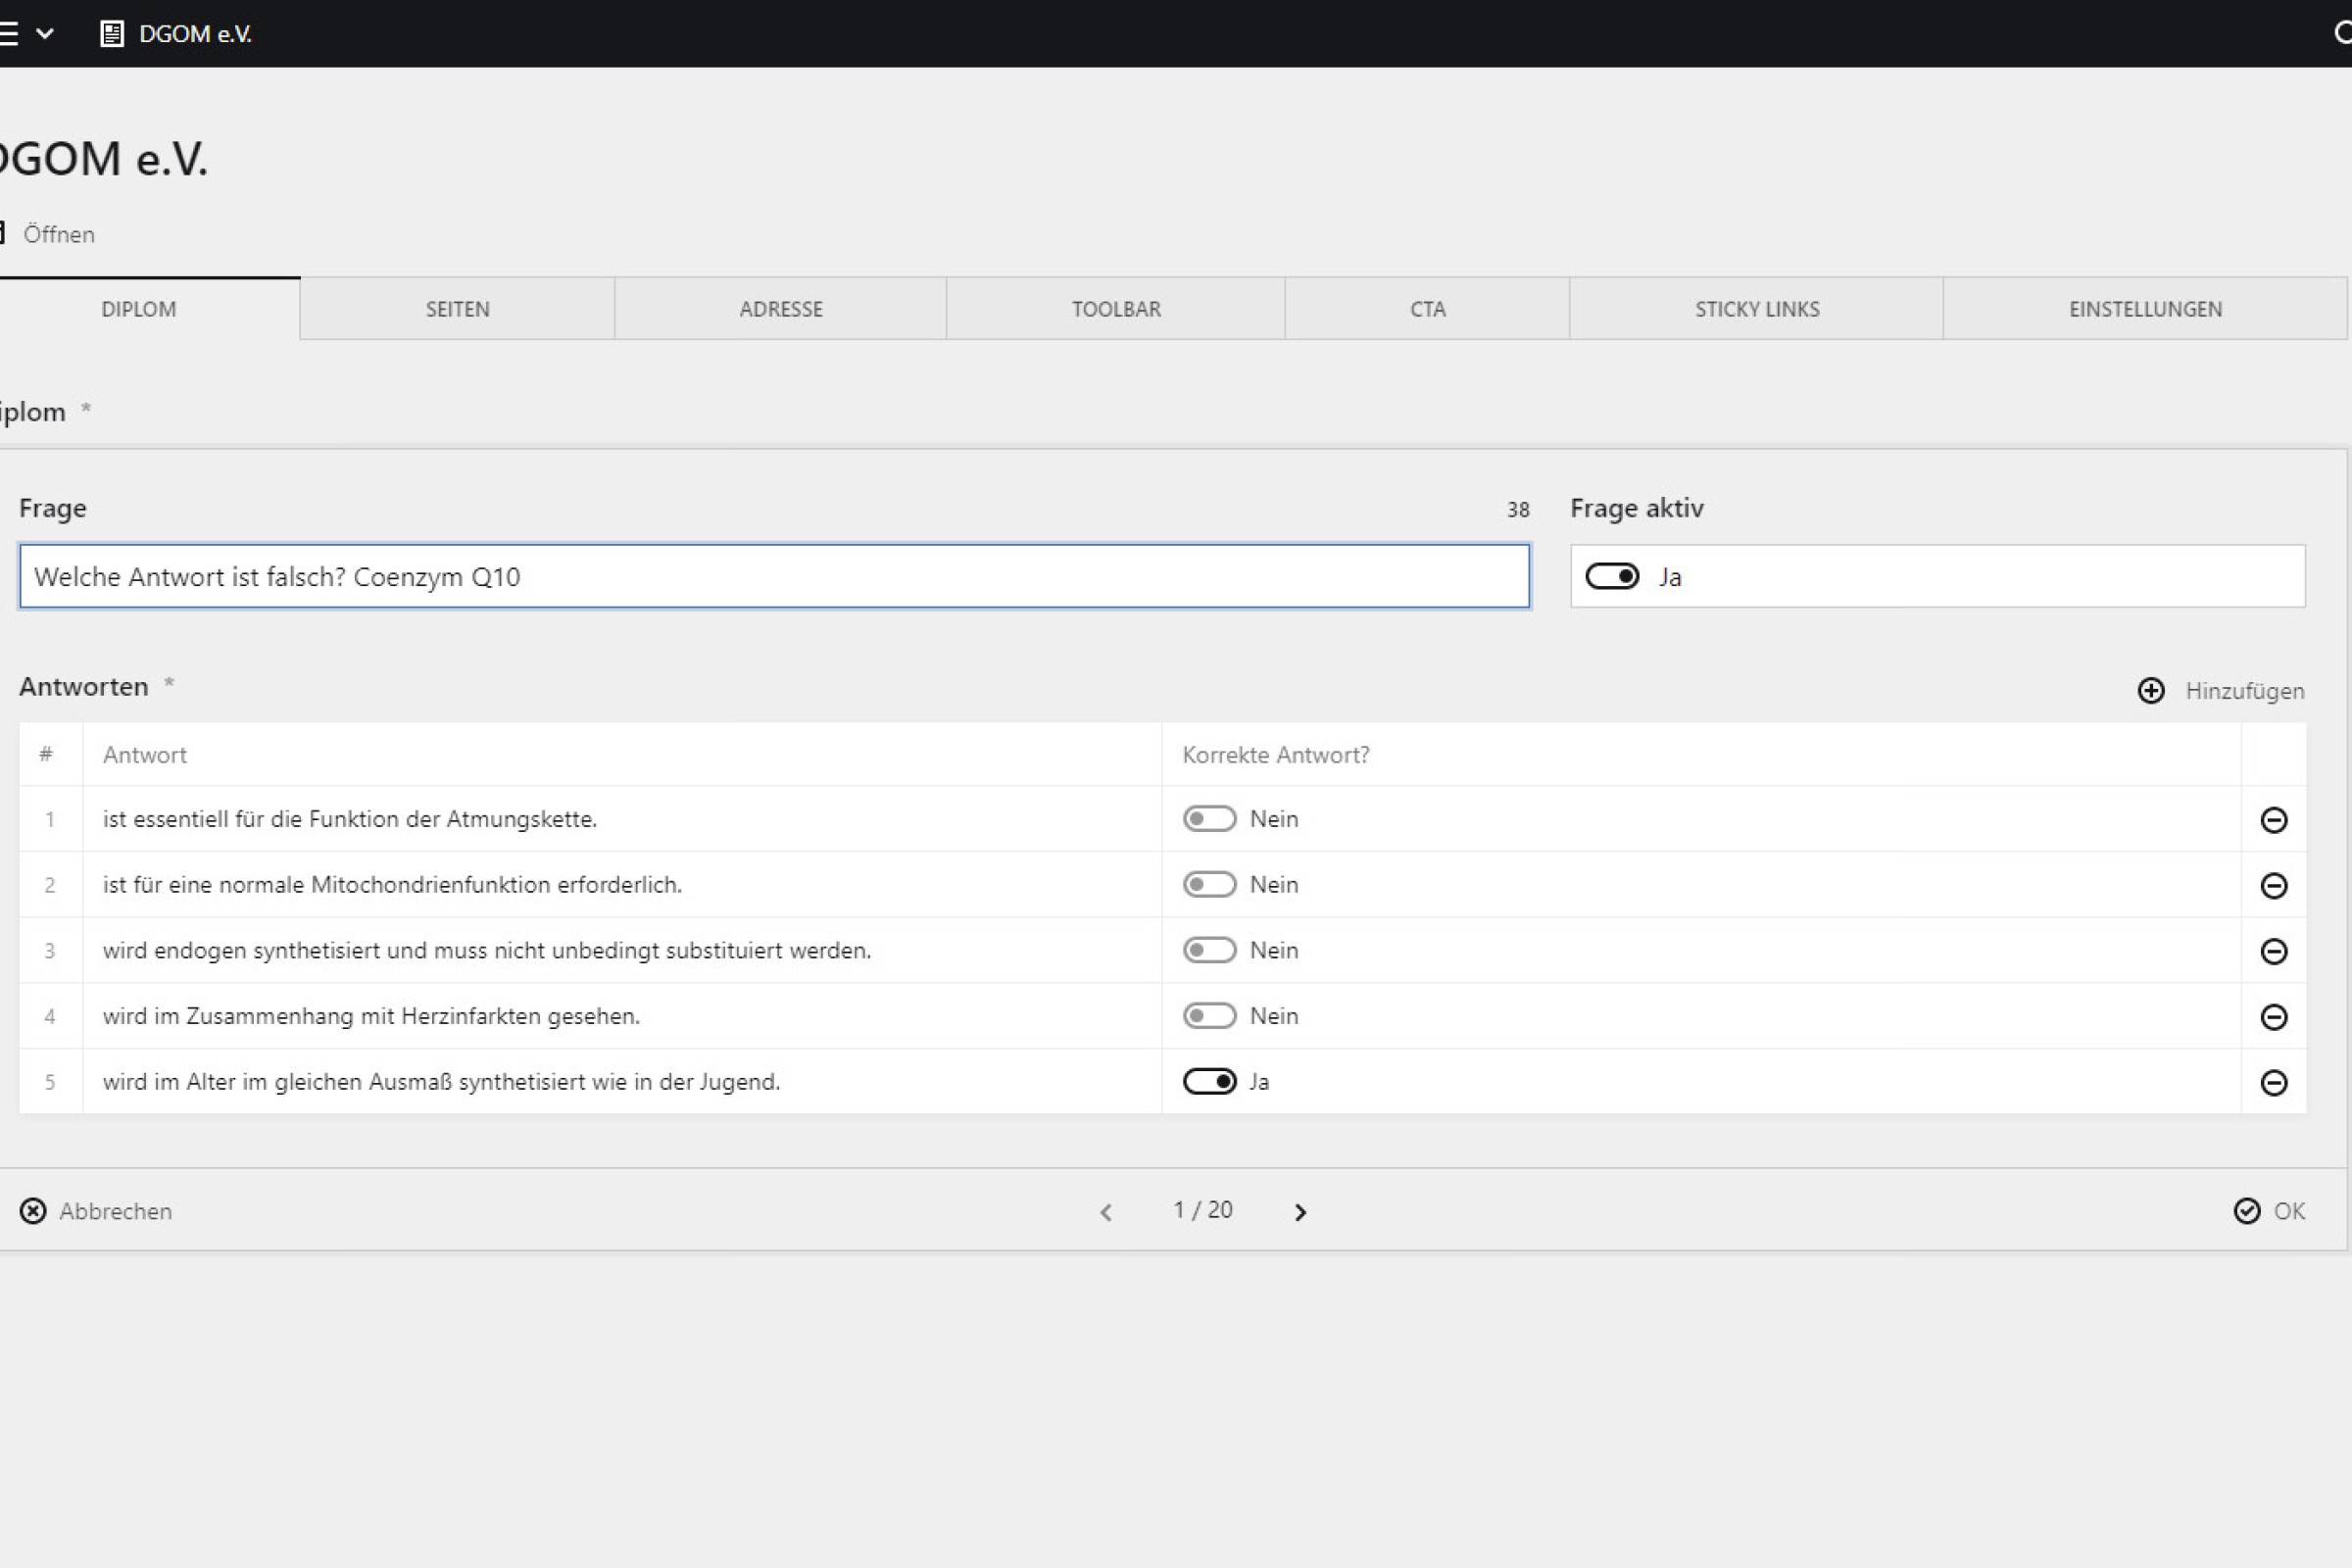Mark answer 1 as the correct answer
Screen dimensions: 2352x1568
click(x=1209, y=819)
